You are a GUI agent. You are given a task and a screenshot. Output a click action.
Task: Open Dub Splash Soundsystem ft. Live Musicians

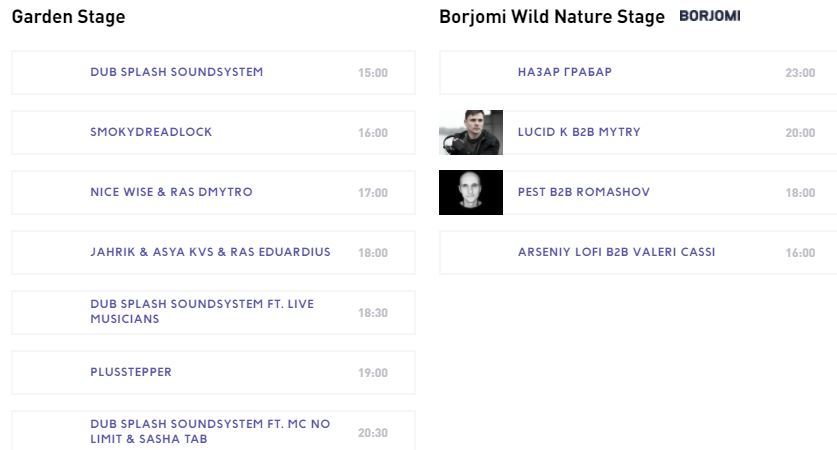pyautogui.click(x=209, y=312)
